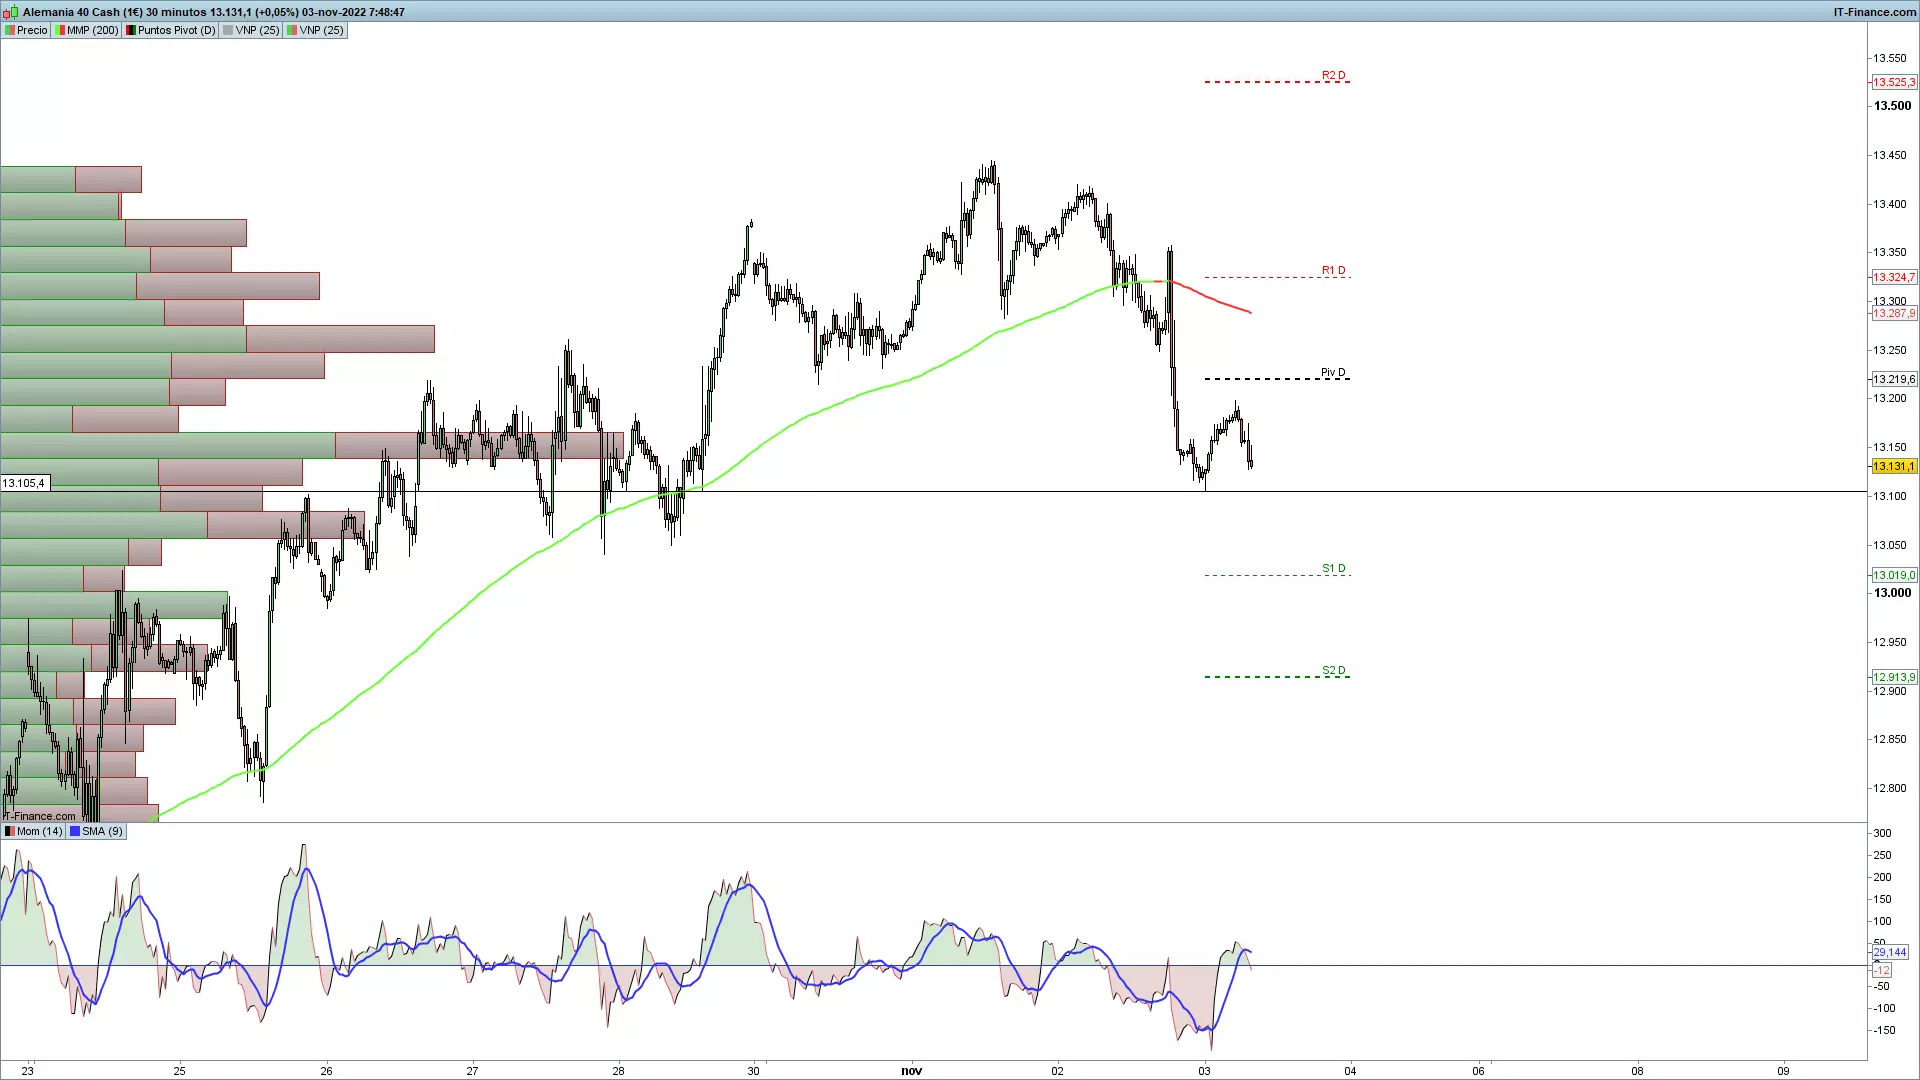Click the 'nov' month label on time axis
1920x1080 pixels.
click(911, 1070)
